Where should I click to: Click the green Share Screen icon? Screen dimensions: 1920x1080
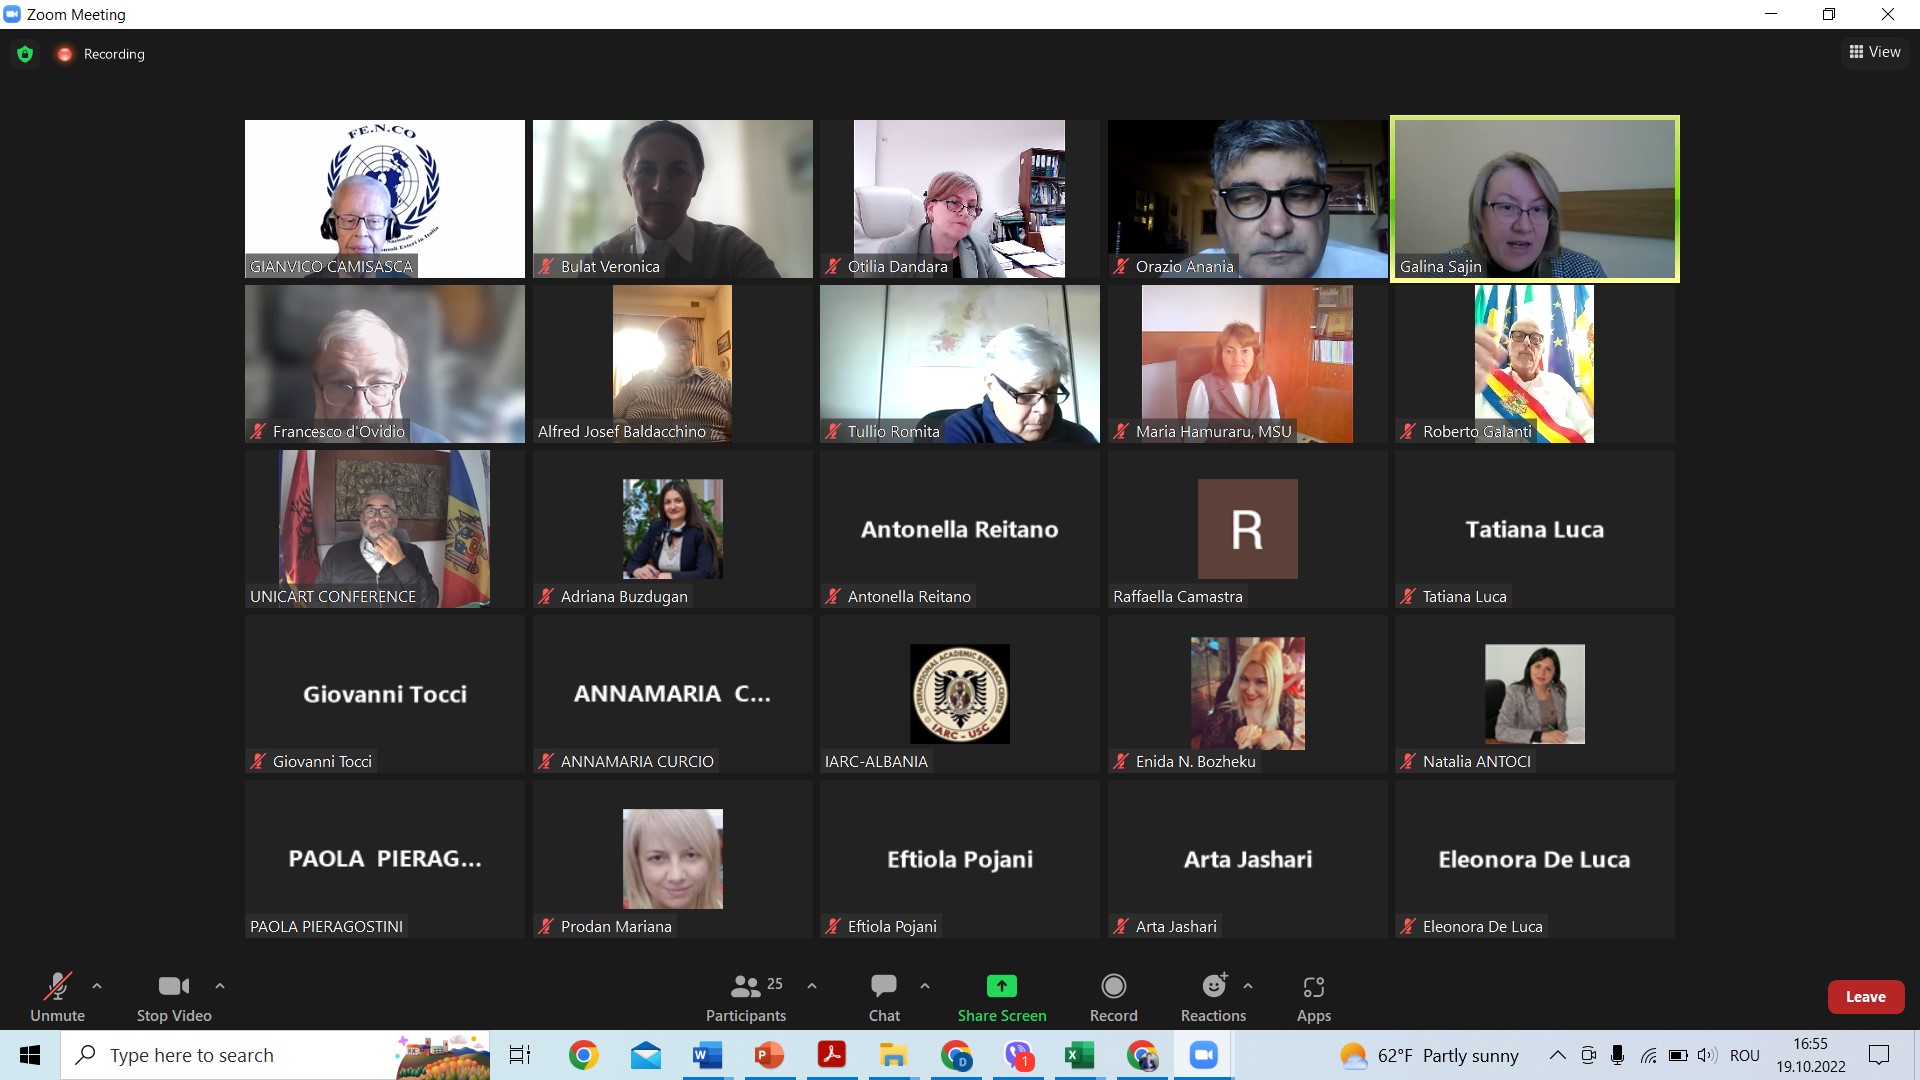click(1001, 986)
